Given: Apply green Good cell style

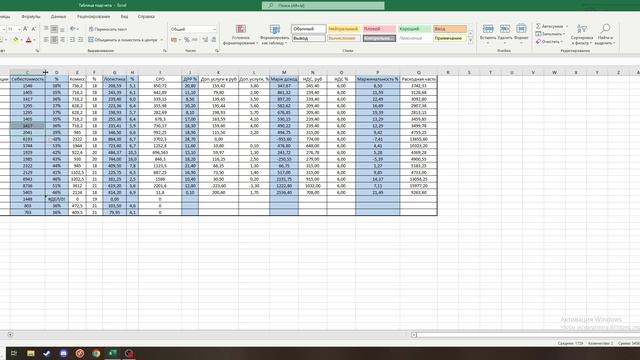Looking at the screenshot, I should tap(414, 29).
